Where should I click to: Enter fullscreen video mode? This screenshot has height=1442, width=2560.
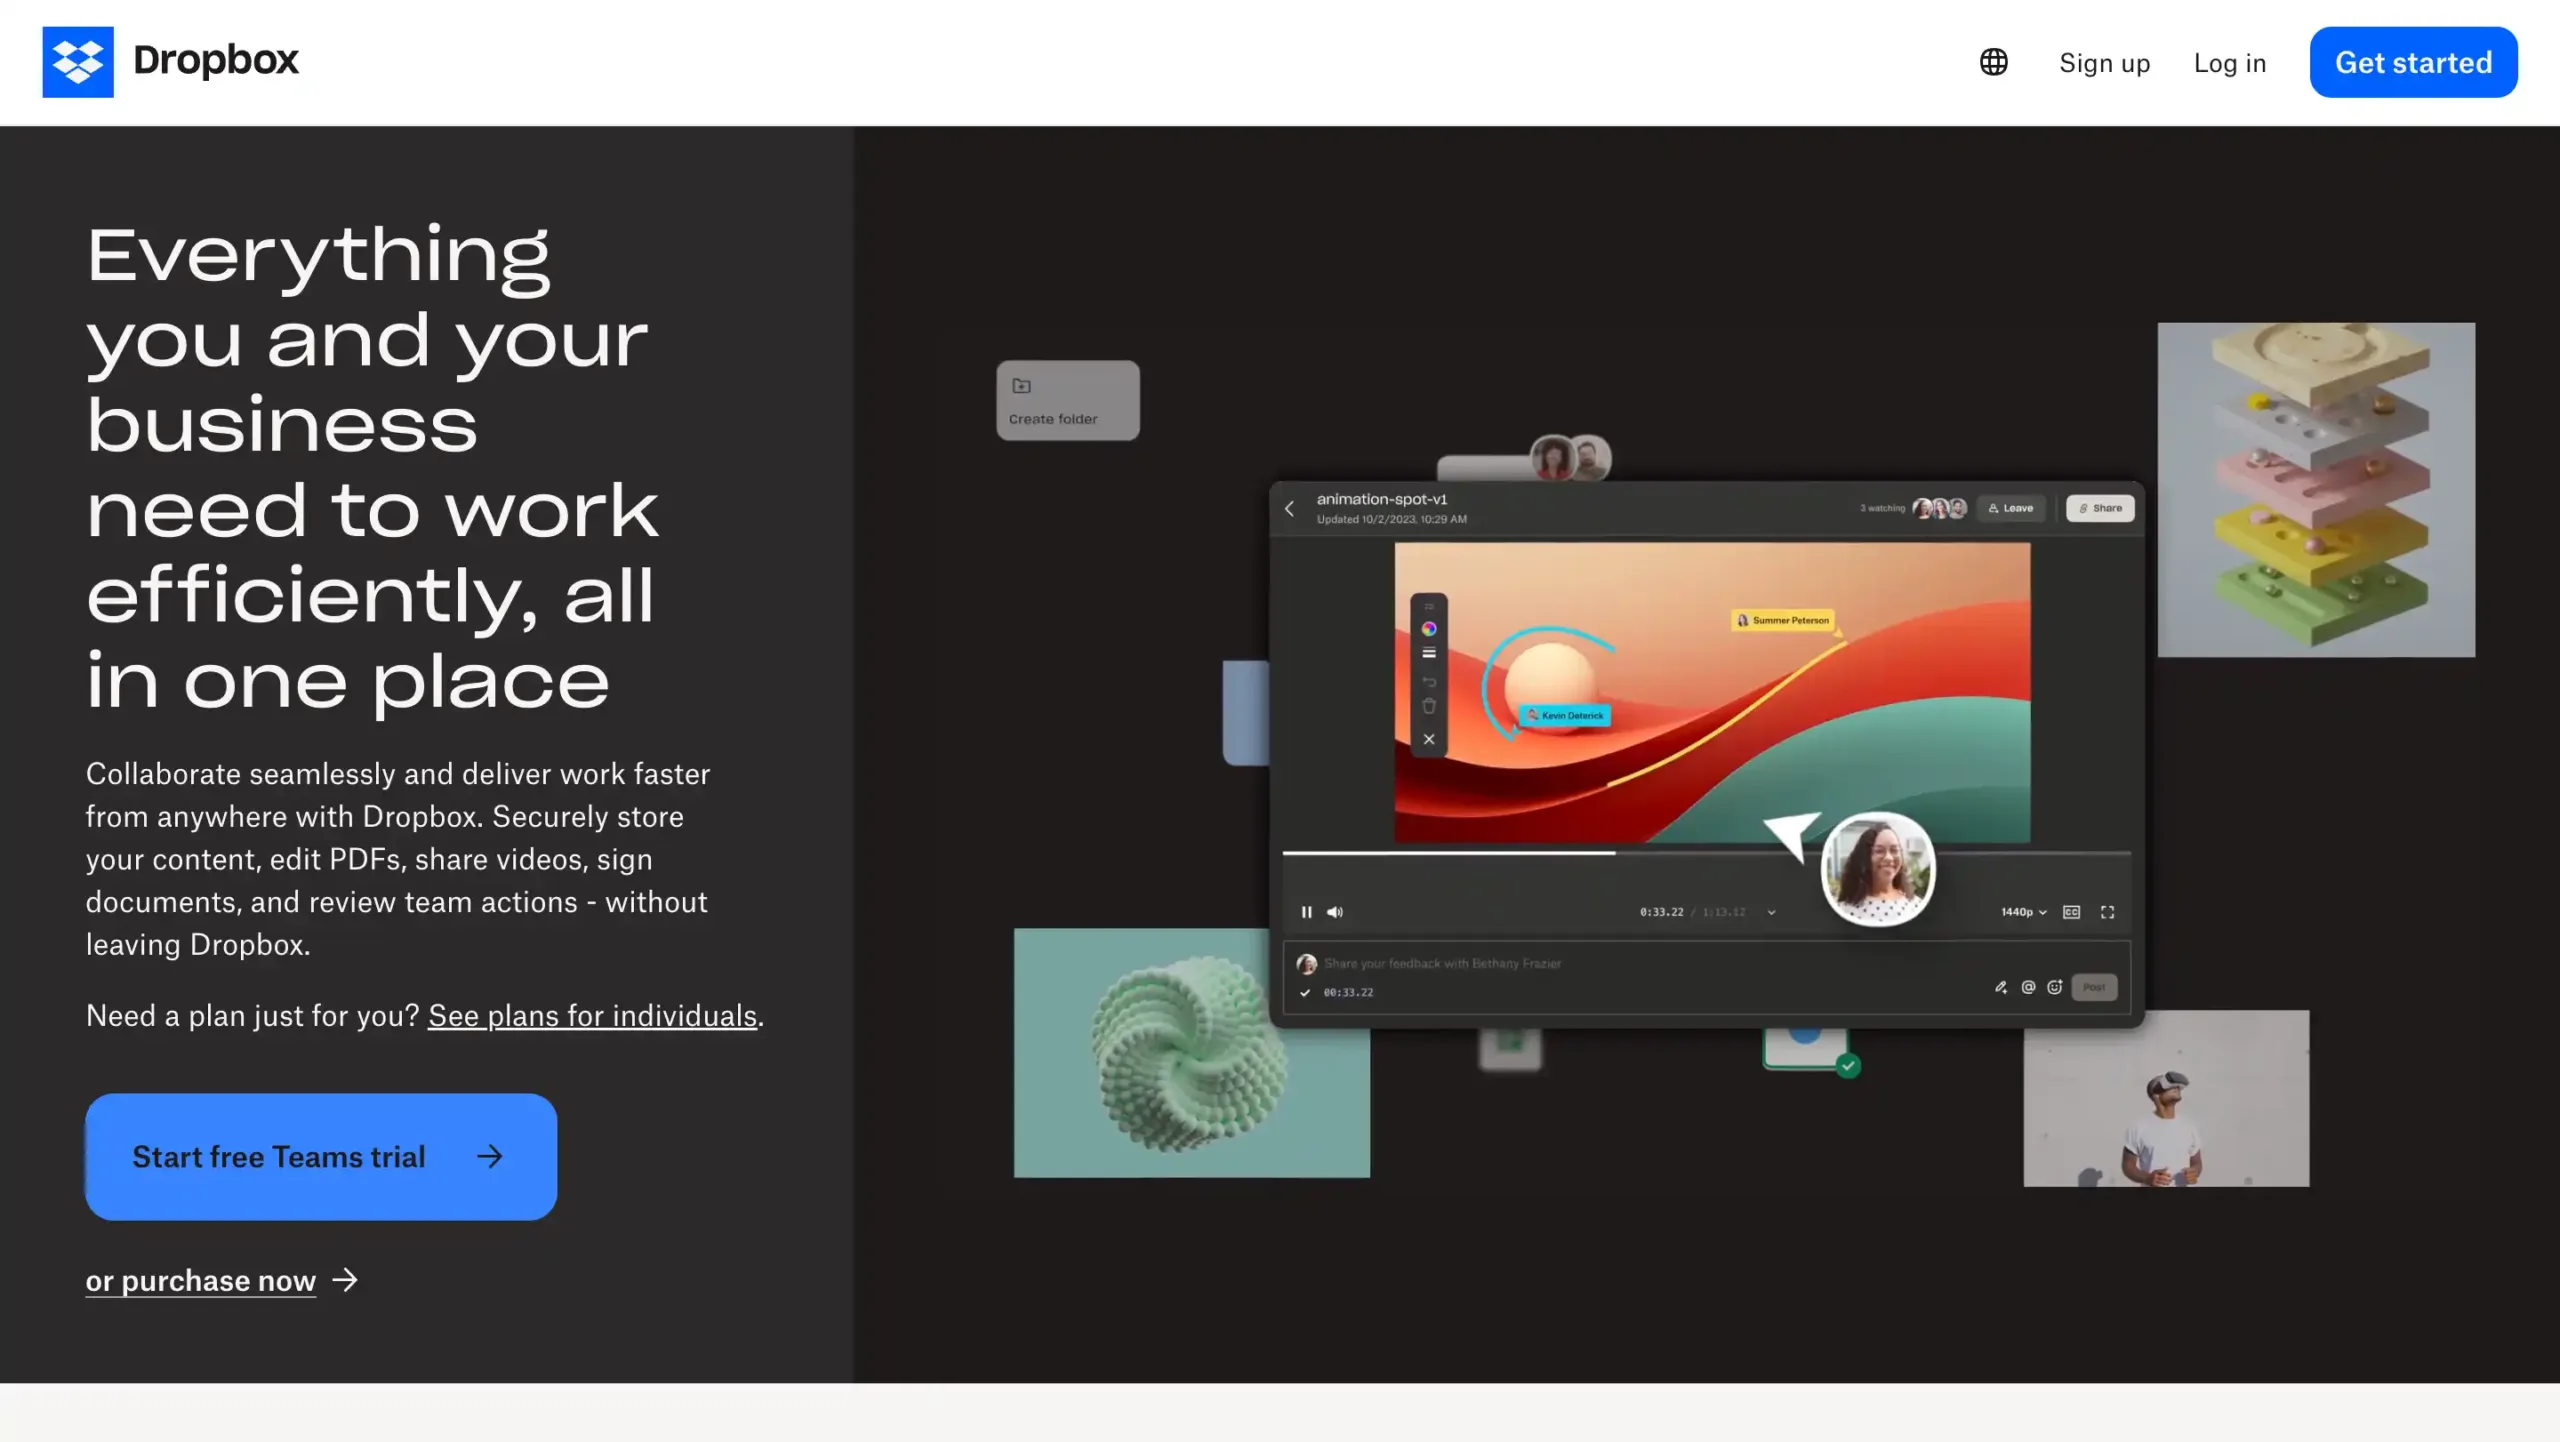(2108, 912)
